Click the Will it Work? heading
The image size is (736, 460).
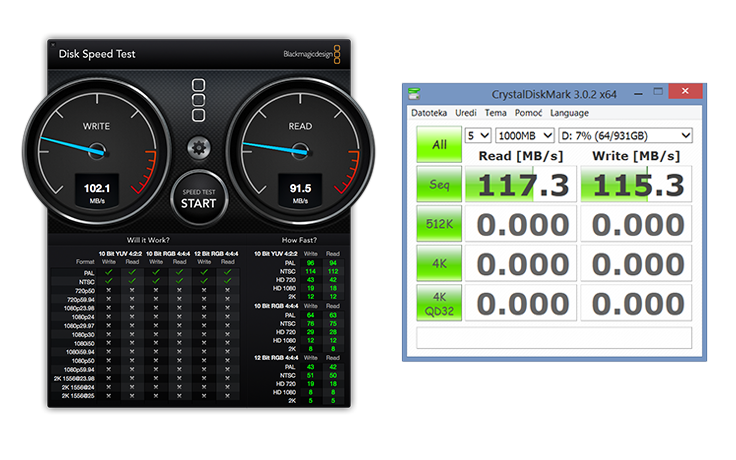(148, 240)
